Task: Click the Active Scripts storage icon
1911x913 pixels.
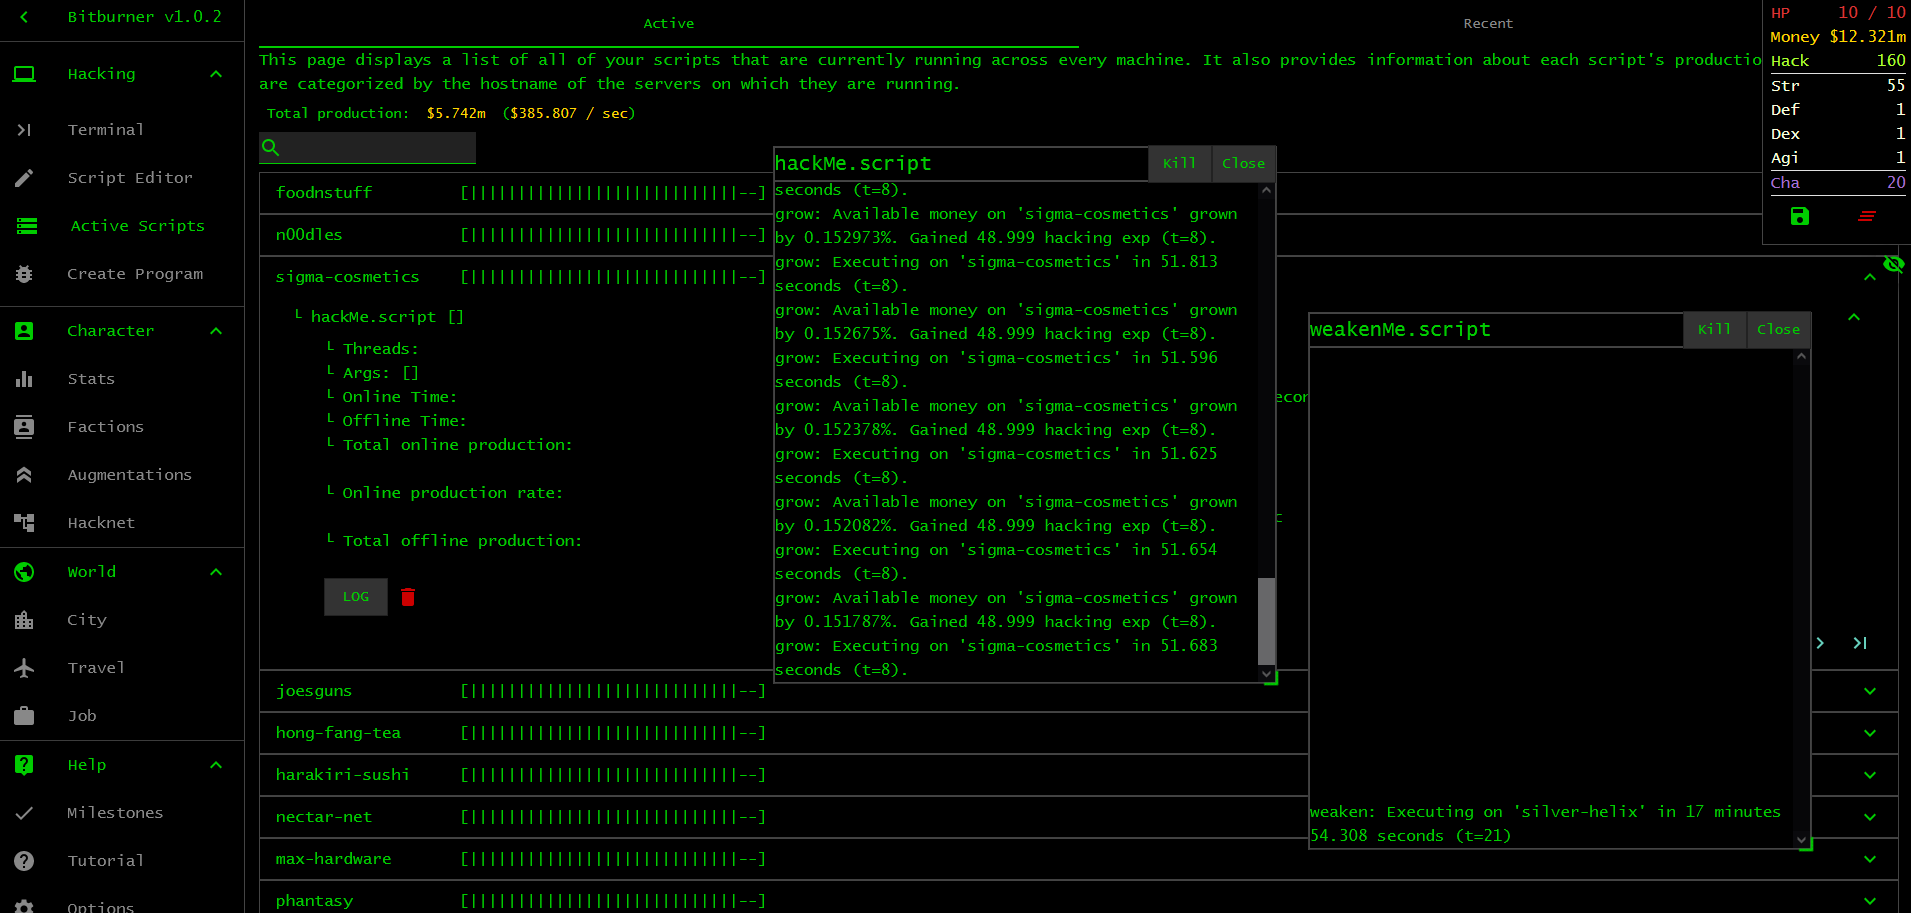Action: [27, 226]
